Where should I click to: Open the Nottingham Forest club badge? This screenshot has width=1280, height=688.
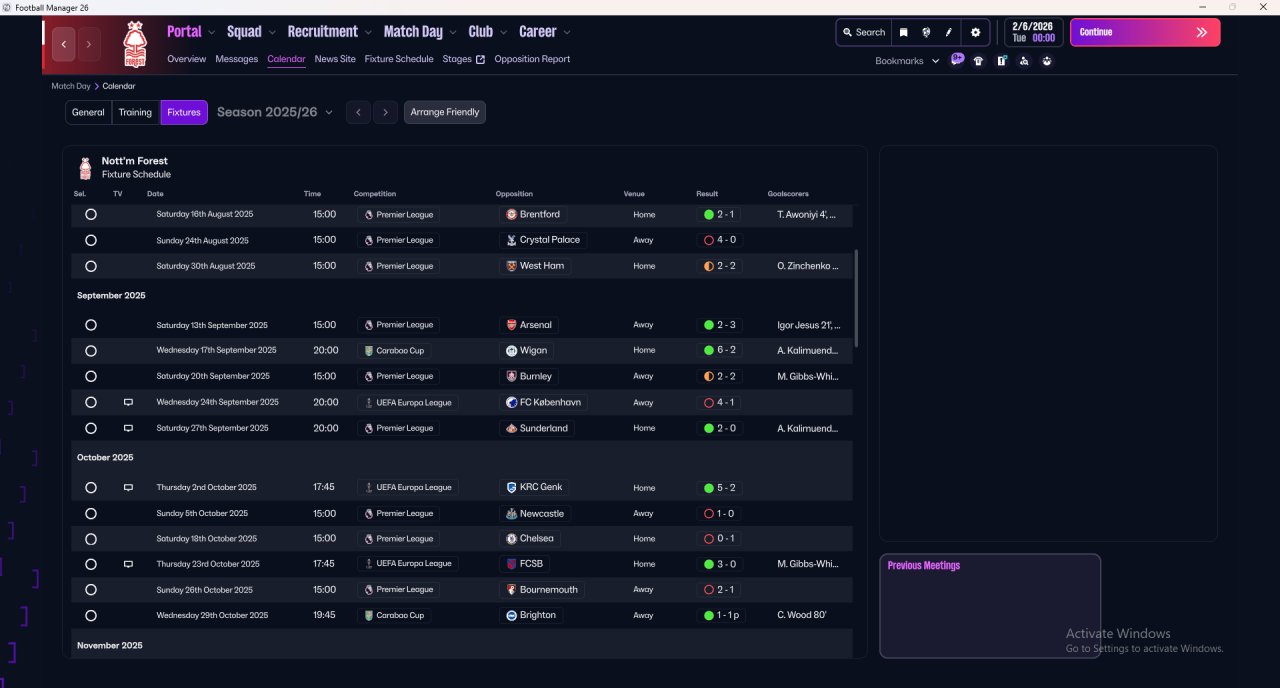pos(134,45)
